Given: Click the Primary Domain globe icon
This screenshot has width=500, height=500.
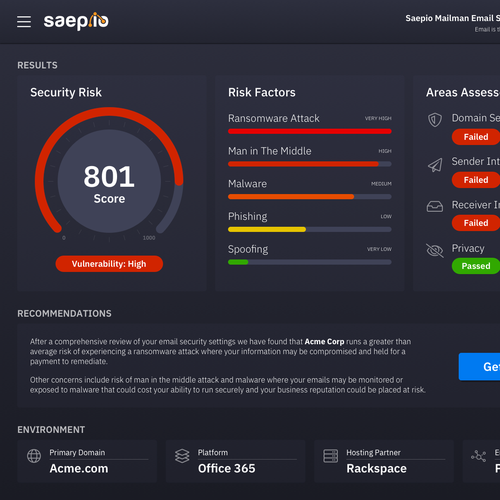Looking at the screenshot, I should coord(34,456).
